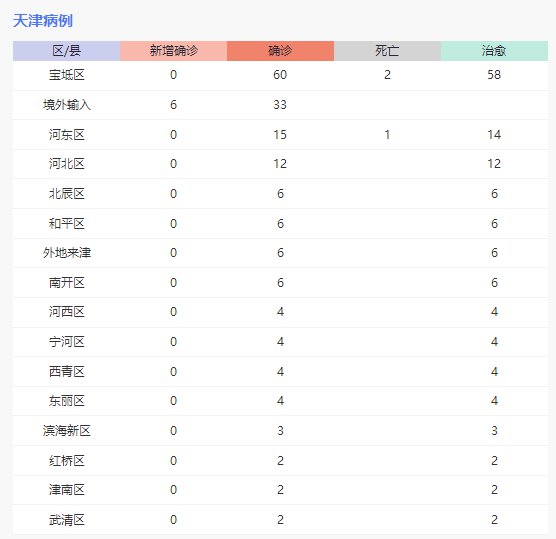
Task: Select confirmed count 15 for 河东区
Action: [x=280, y=135]
